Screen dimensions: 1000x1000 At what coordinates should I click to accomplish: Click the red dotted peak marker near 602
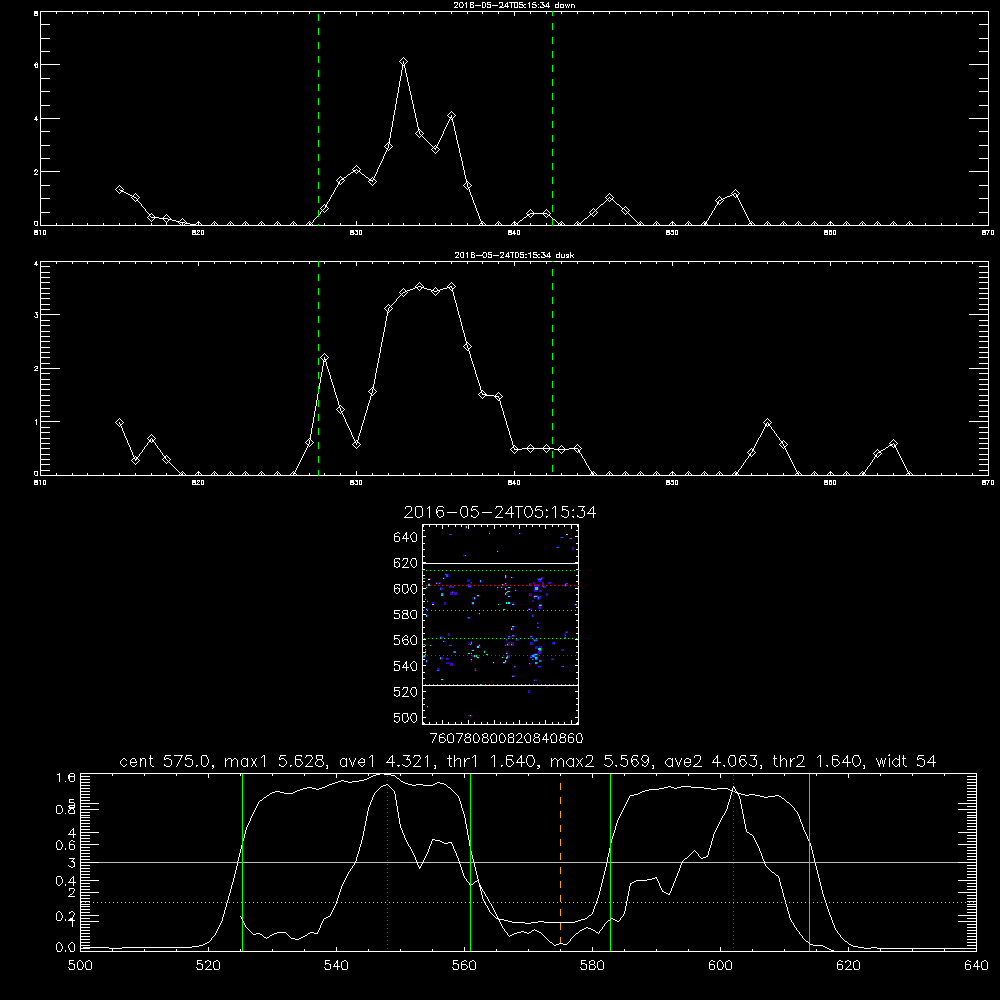coord(733,861)
